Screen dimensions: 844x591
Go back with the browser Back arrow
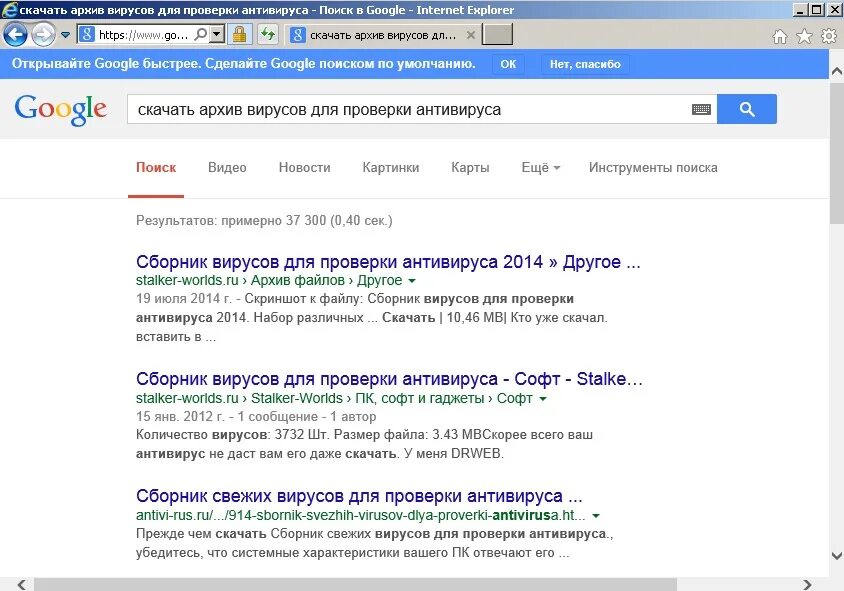click(x=15, y=35)
